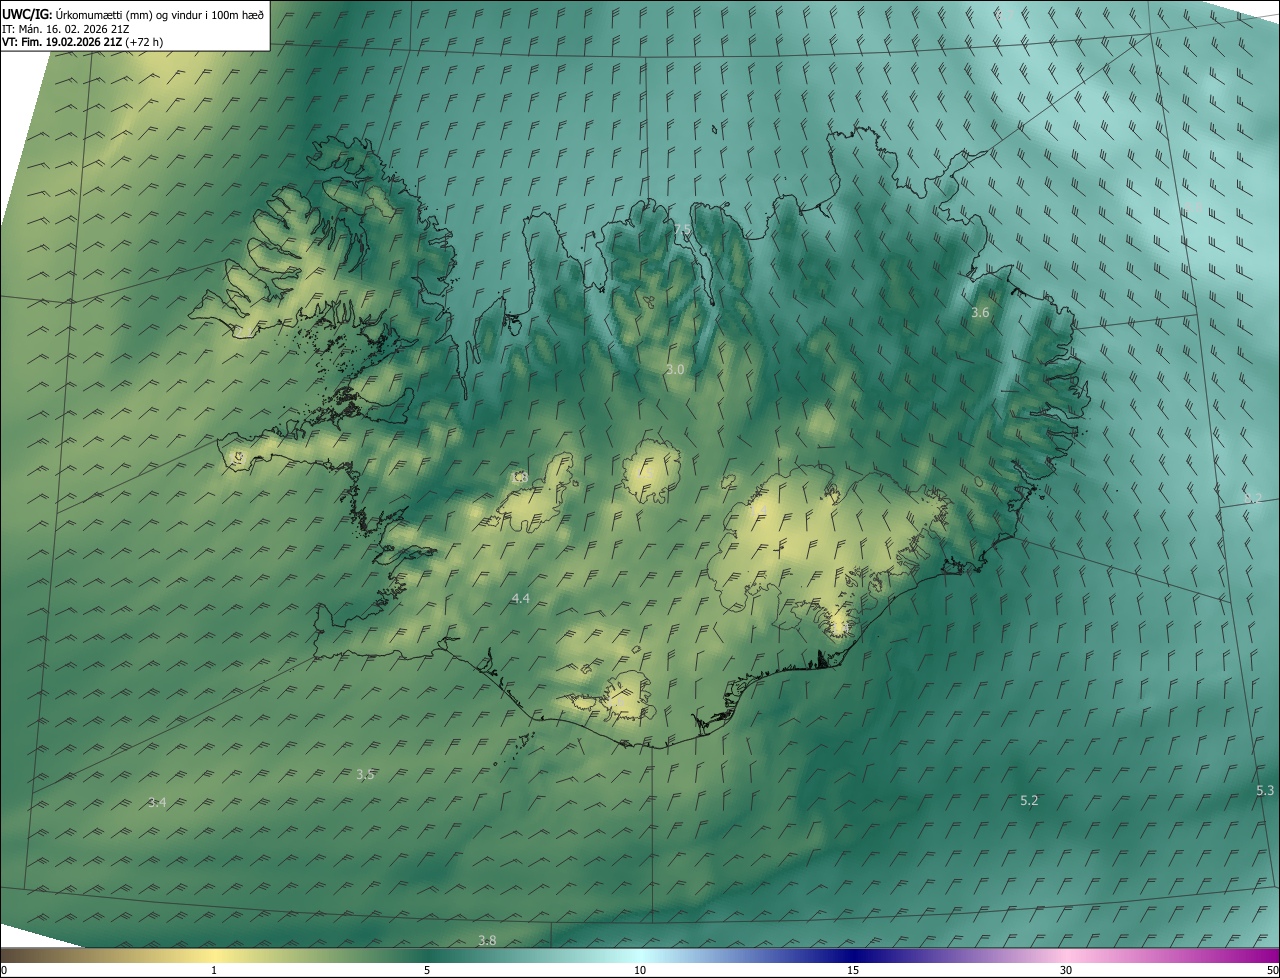Click the '10' tick on the color scale
Viewport: 1280px width, 978px height.
(640, 971)
